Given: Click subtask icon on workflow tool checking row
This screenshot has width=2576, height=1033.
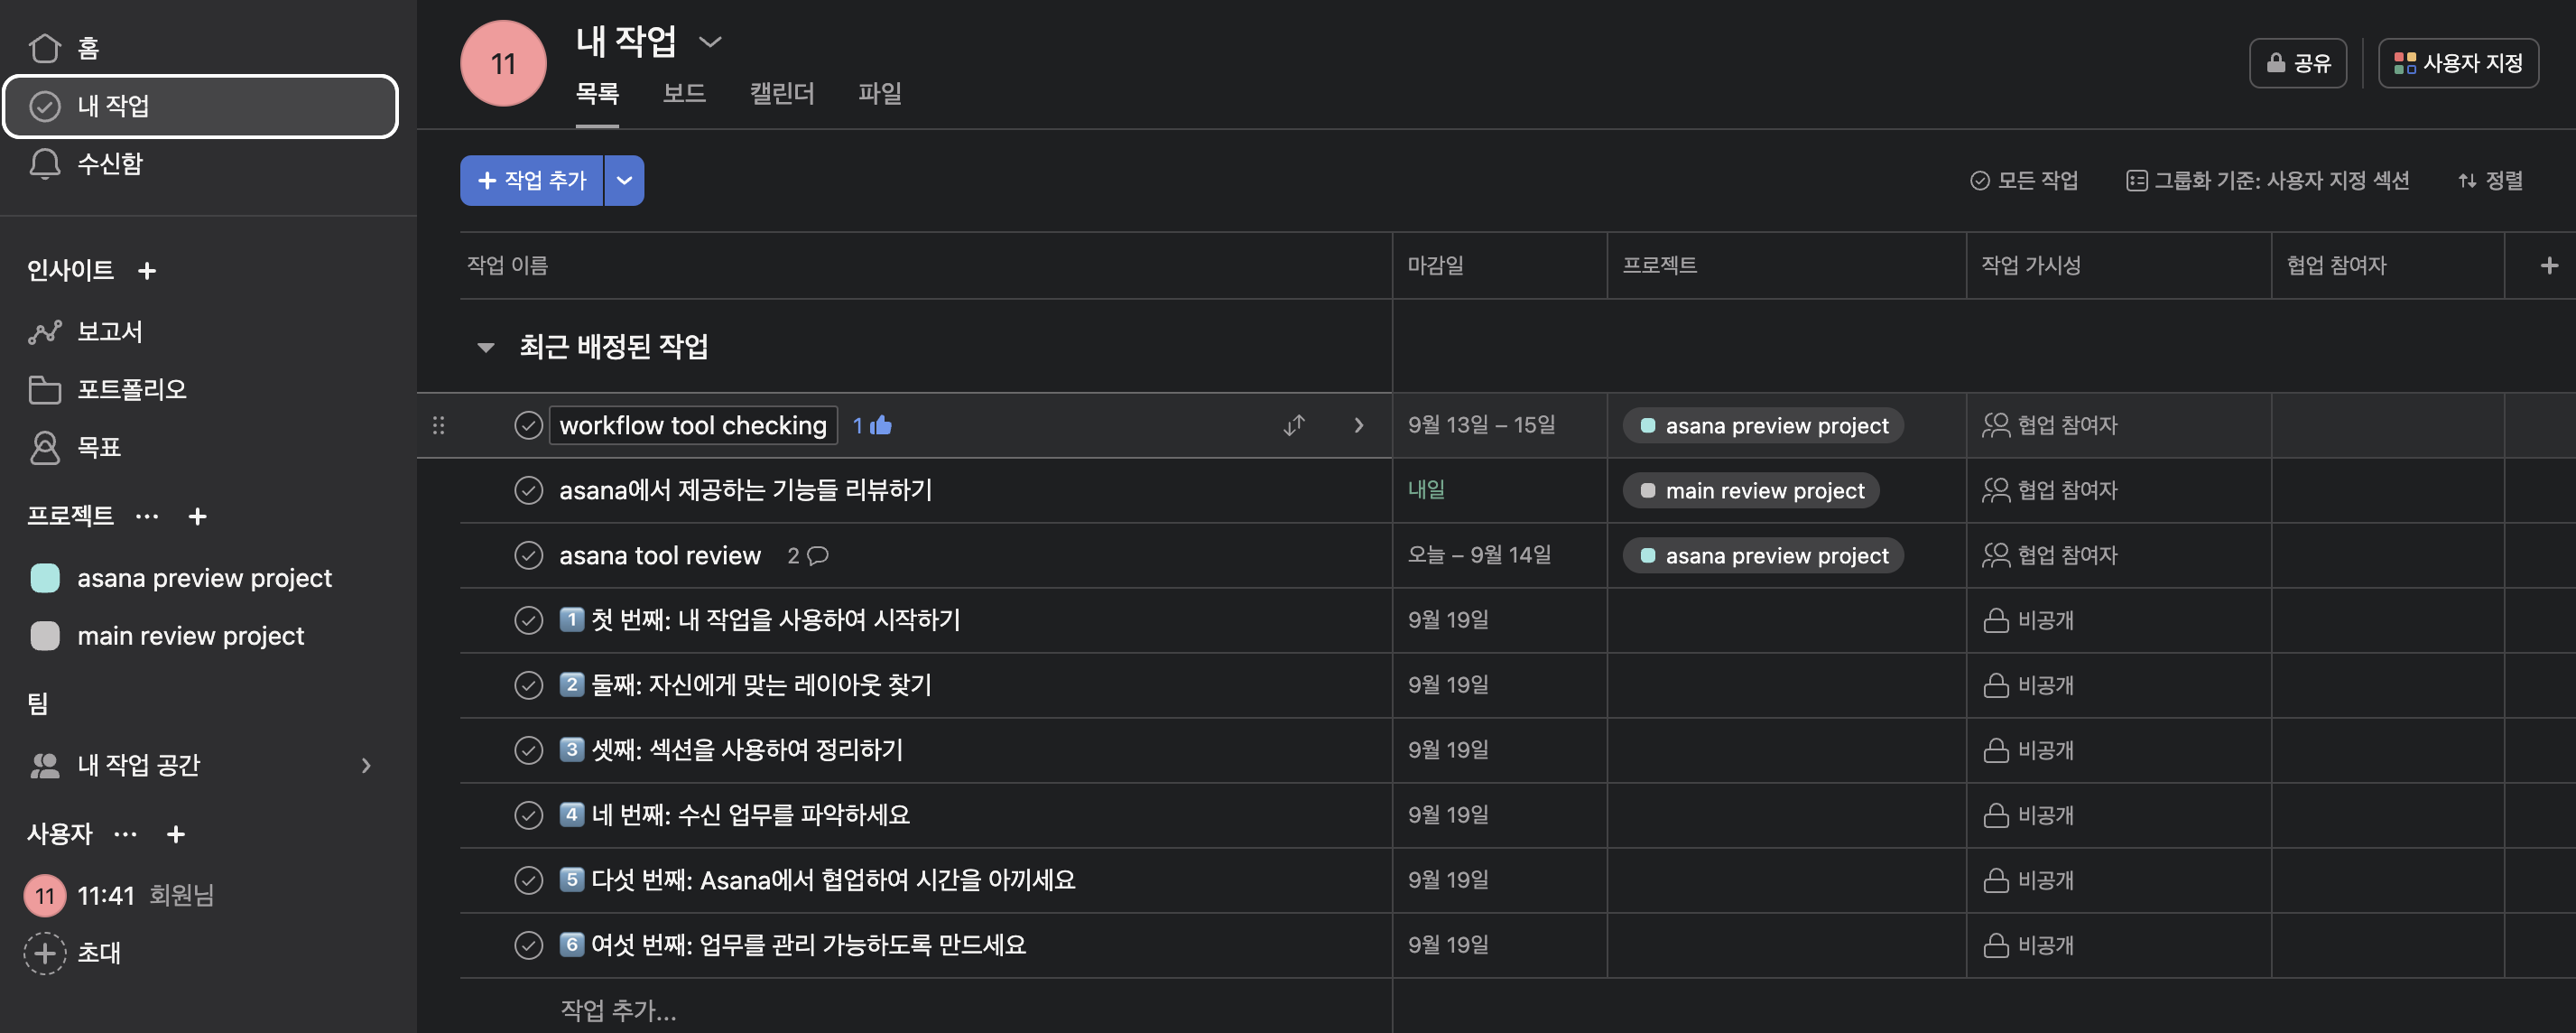Looking at the screenshot, I should 1294,425.
